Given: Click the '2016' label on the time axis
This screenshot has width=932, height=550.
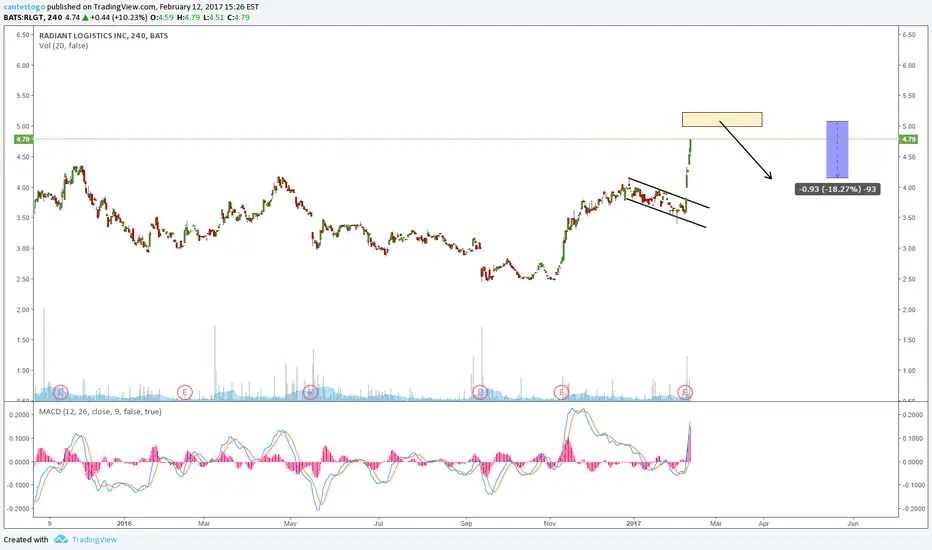Looking at the screenshot, I should click(124, 524).
